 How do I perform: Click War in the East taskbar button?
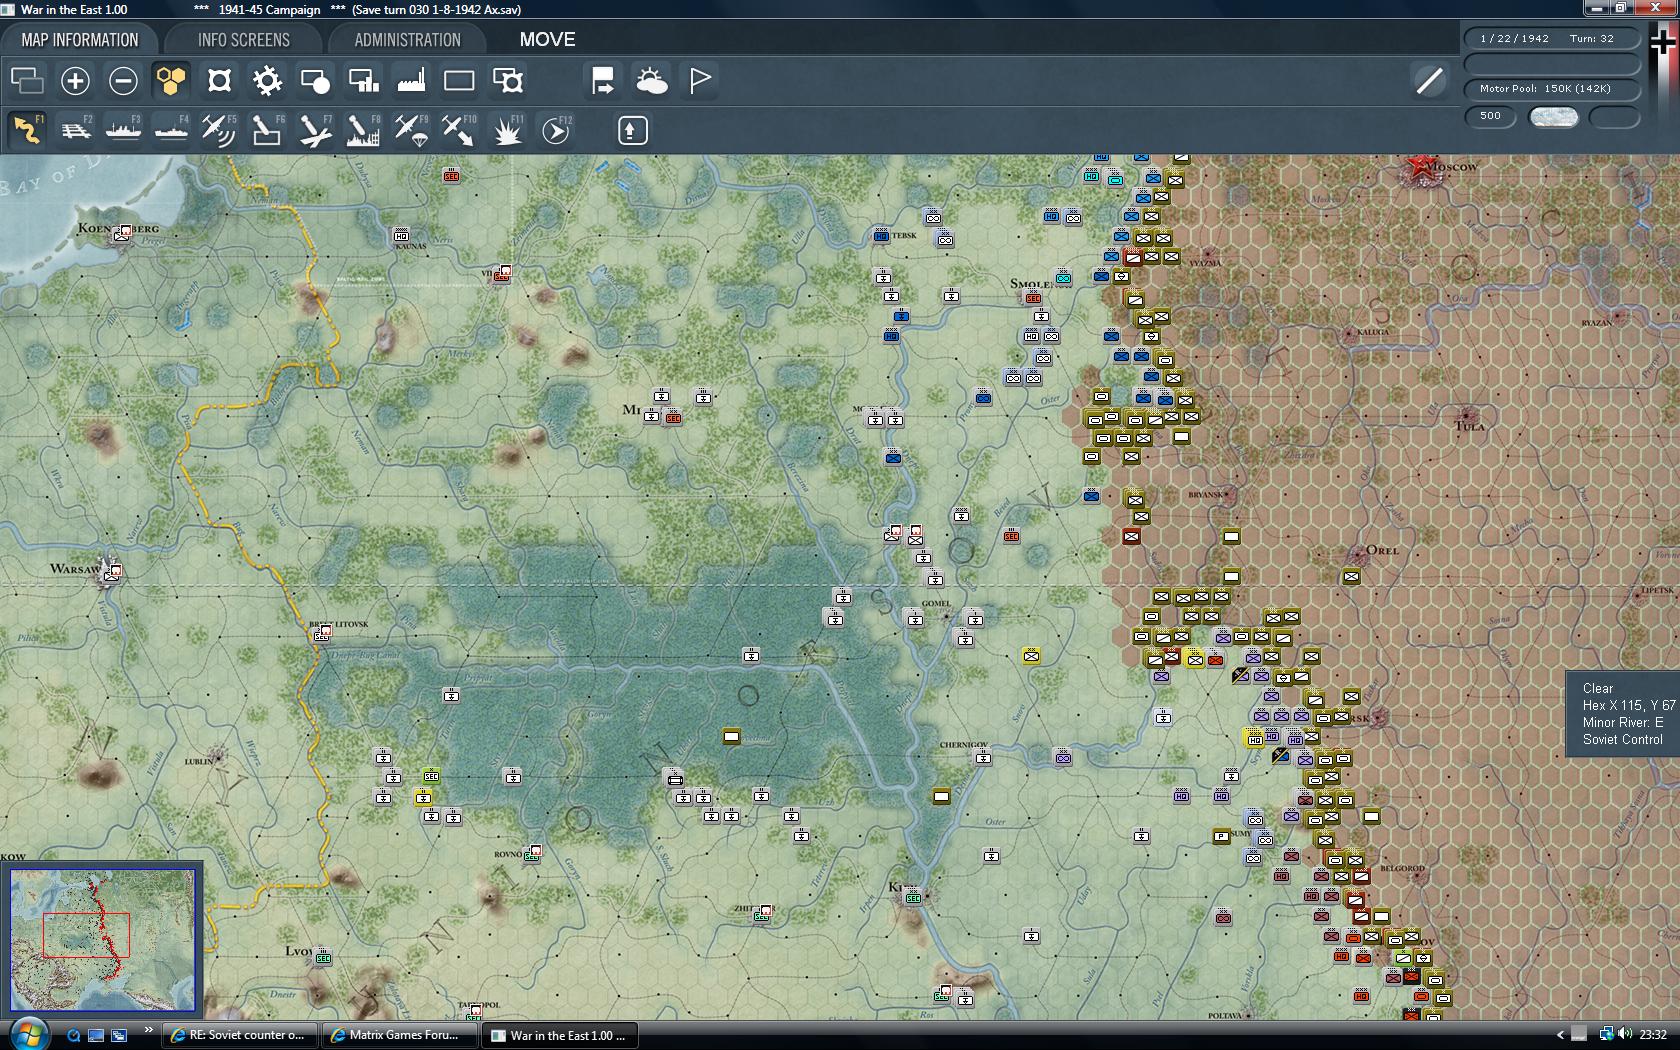pyautogui.click(x=559, y=1035)
